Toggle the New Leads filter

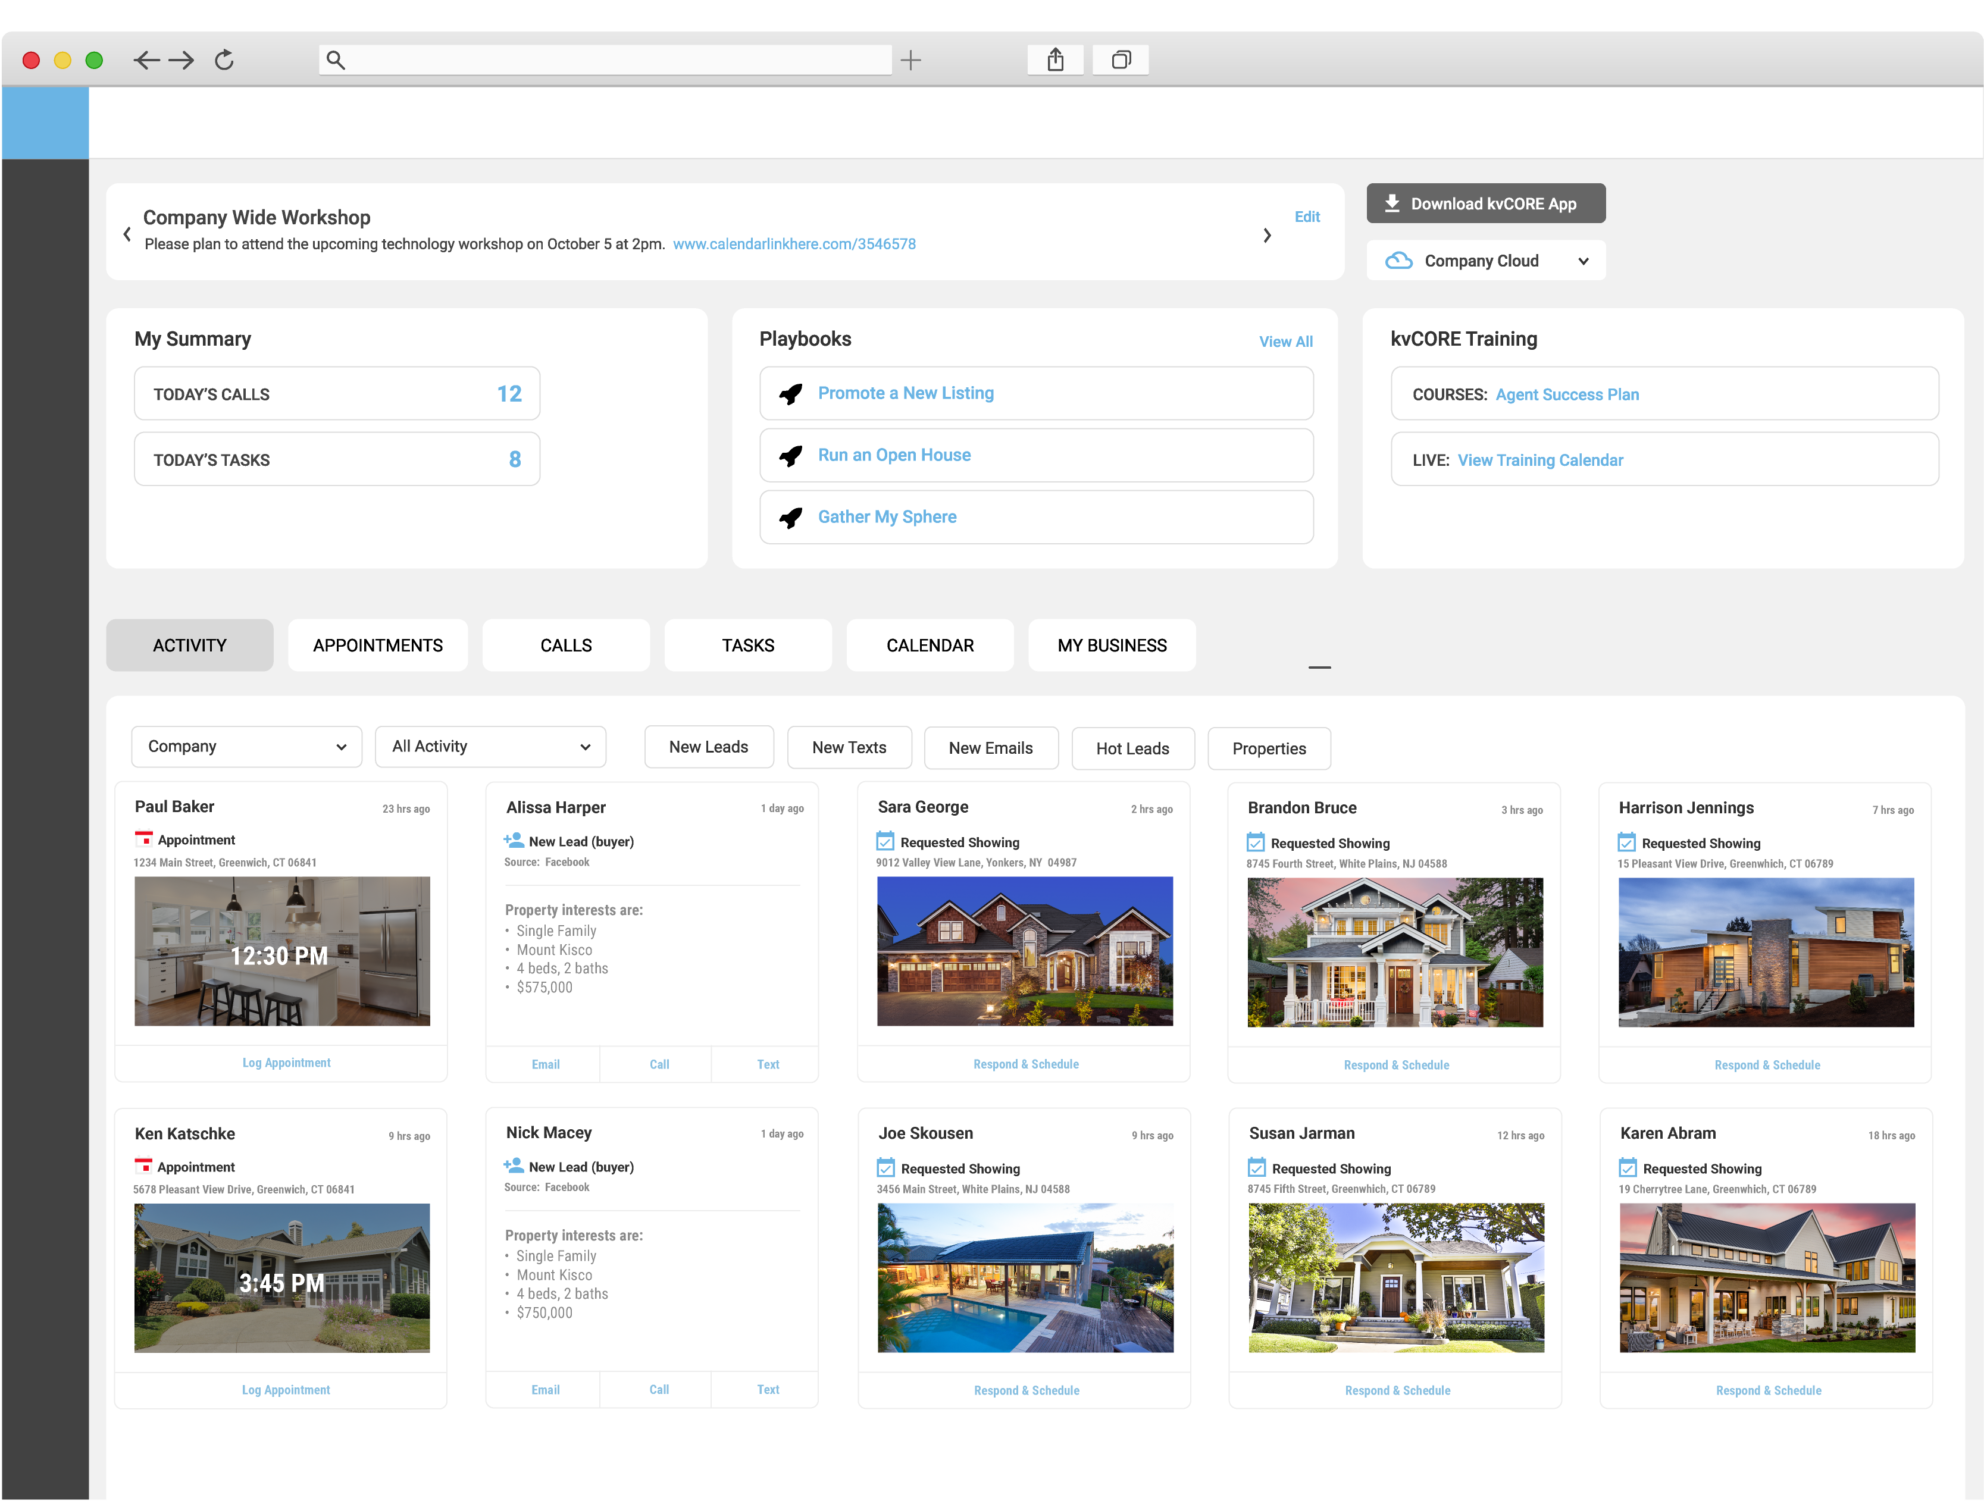pyautogui.click(x=708, y=747)
